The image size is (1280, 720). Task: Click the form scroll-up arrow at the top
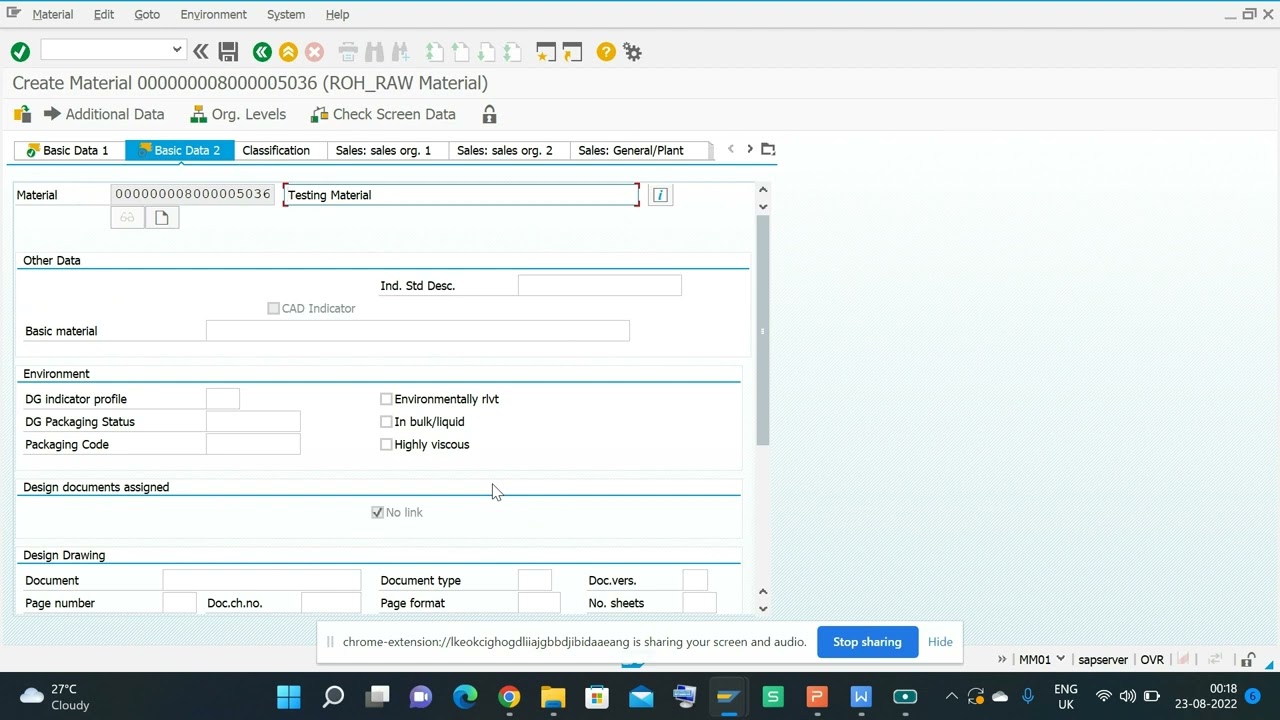click(763, 189)
